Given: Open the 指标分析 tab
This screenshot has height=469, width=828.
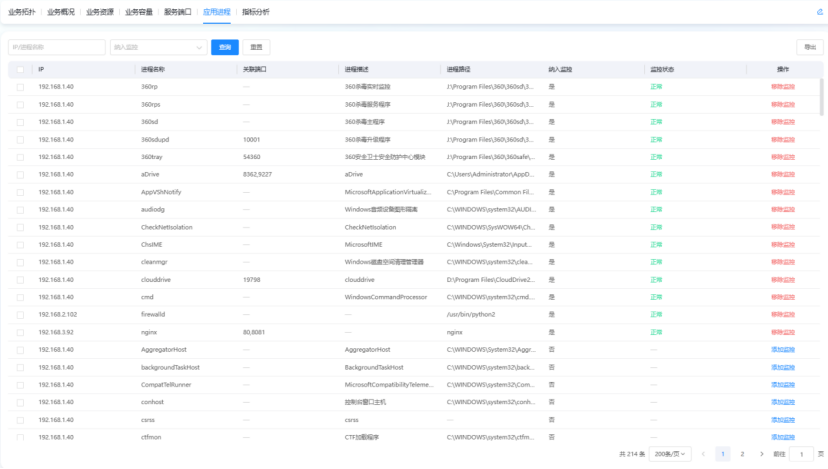Looking at the screenshot, I should 256,12.
